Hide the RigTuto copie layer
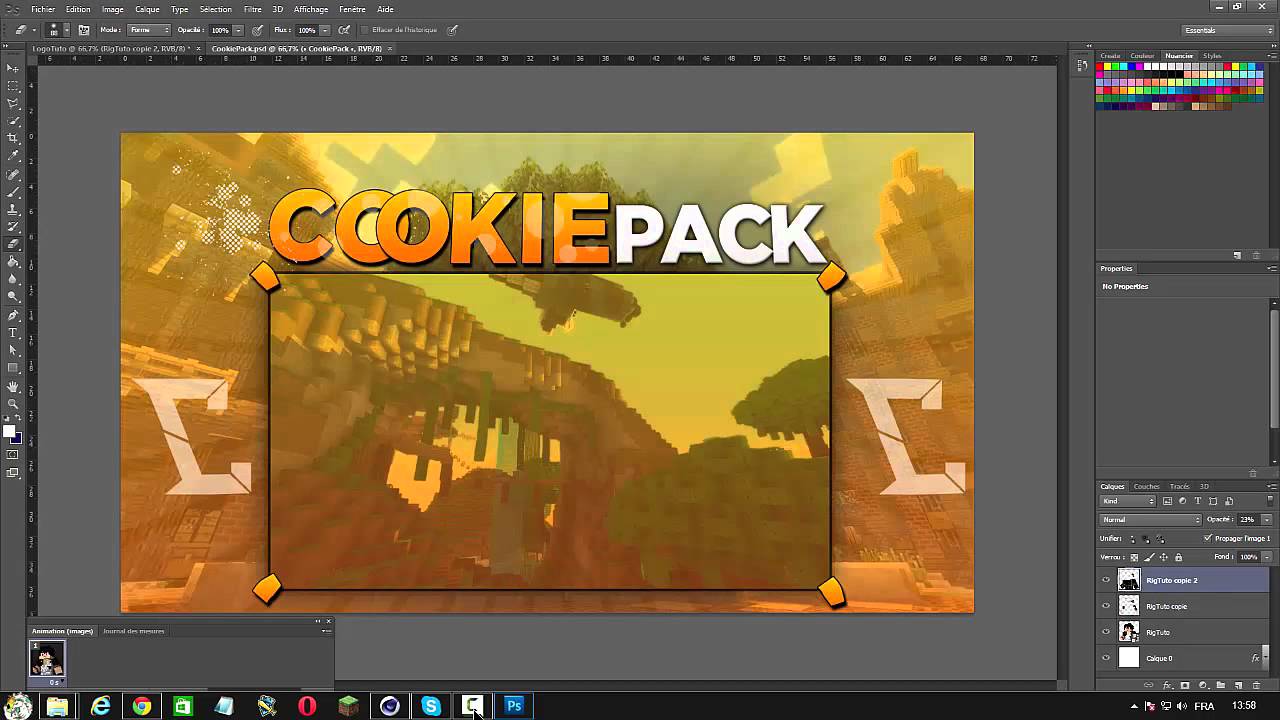The height and width of the screenshot is (720, 1280). pyautogui.click(x=1106, y=606)
